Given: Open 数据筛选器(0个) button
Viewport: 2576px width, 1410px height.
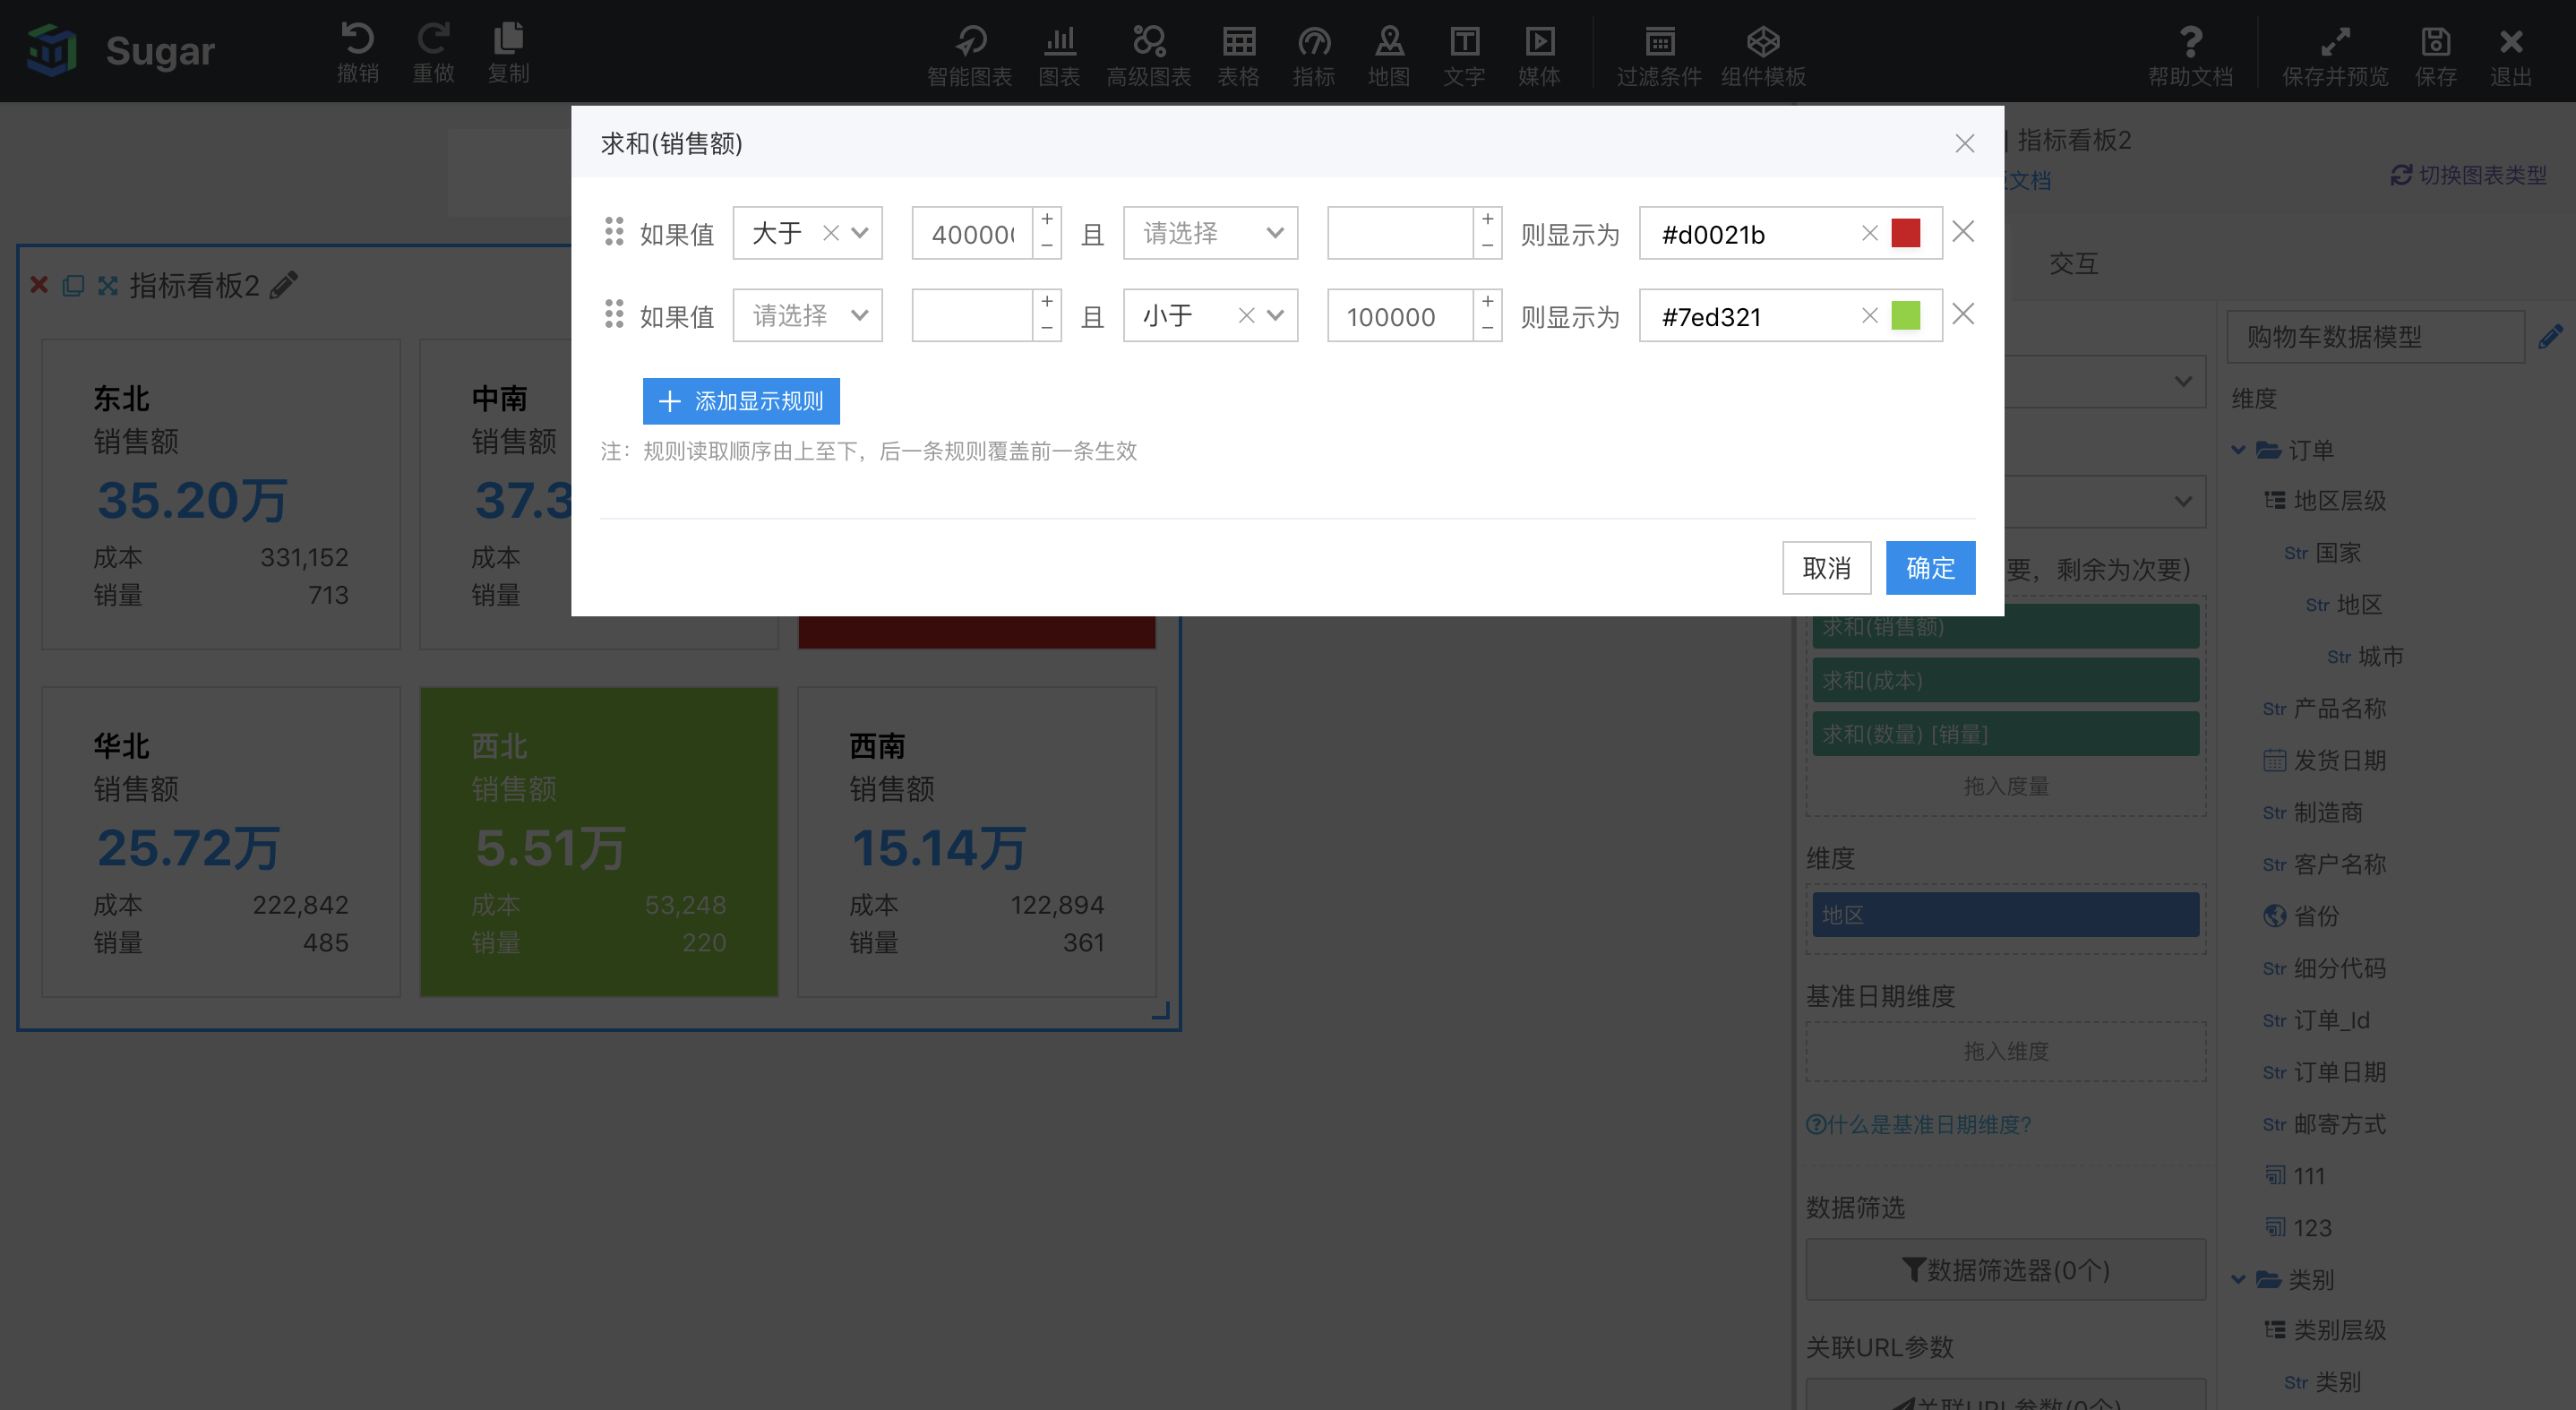Looking at the screenshot, I should point(2005,1270).
